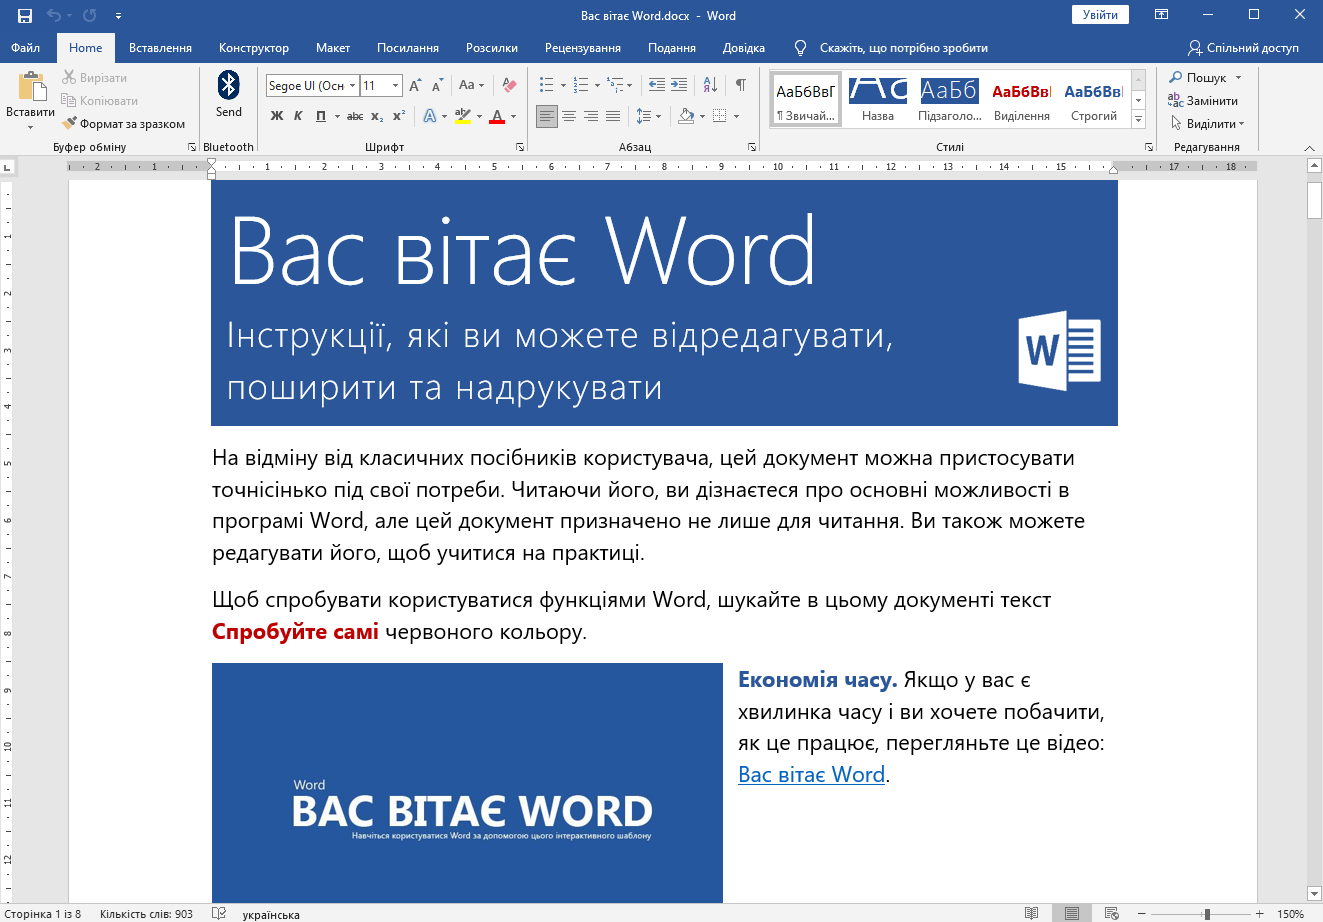Click the Save icon in quick access toolbar
1323x922 pixels.
25,15
